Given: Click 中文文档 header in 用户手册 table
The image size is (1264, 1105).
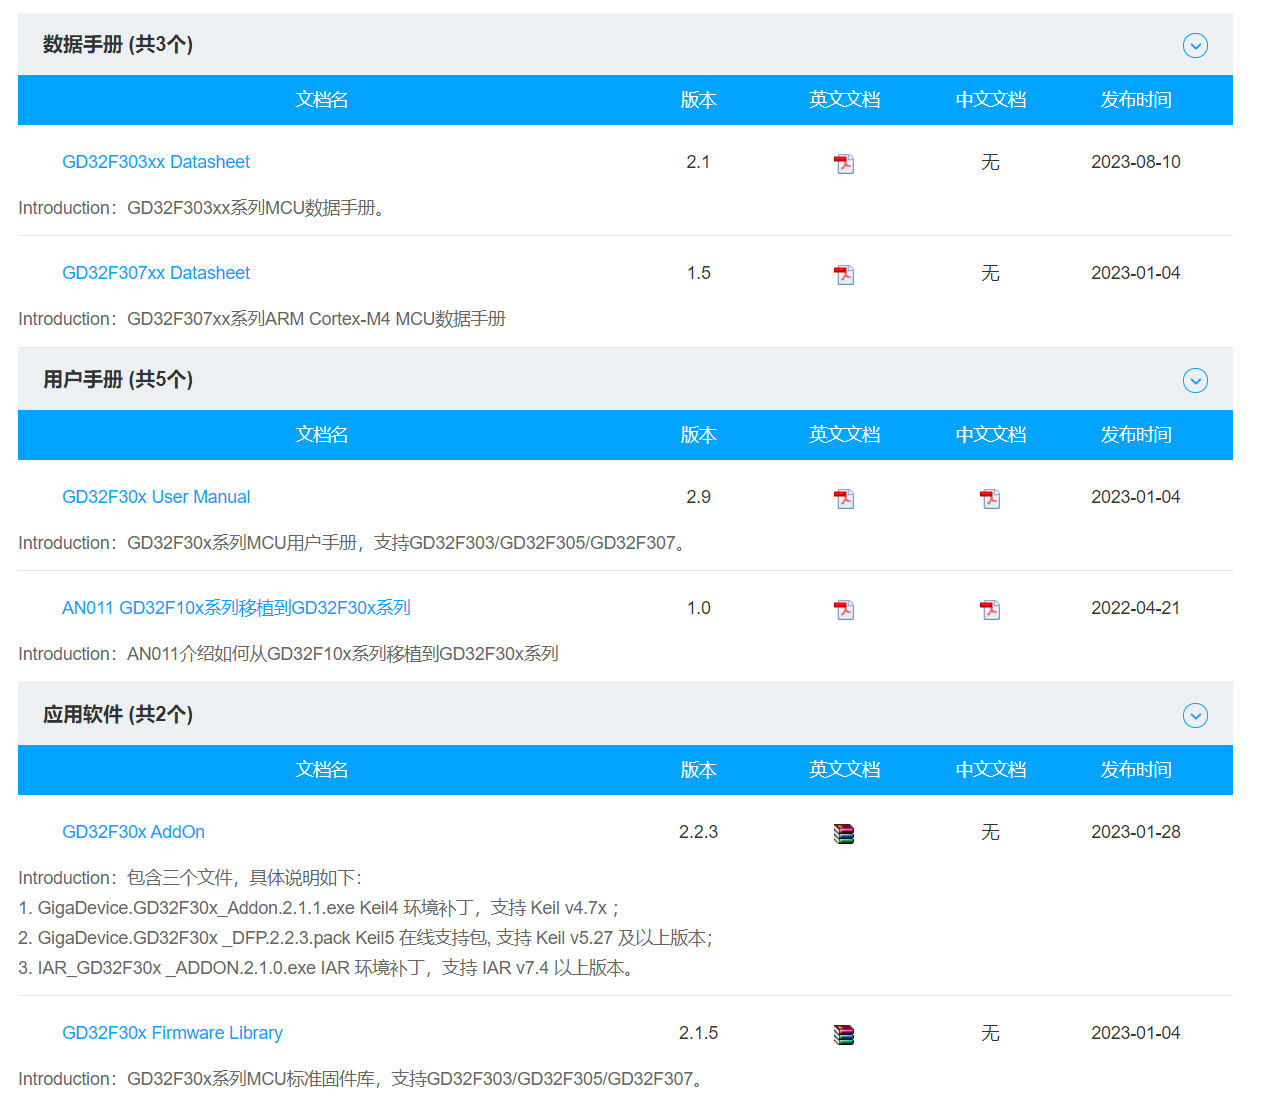Looking at the screenshot, I should [990, 435].
